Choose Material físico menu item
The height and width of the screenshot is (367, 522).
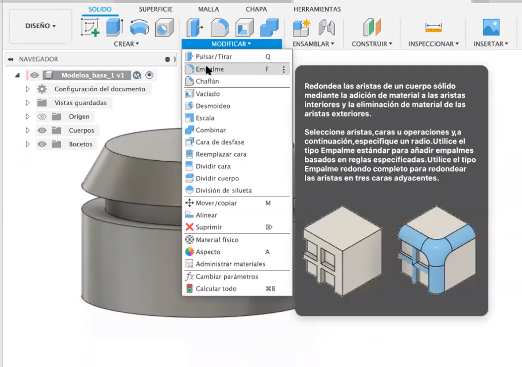point(237,240)
